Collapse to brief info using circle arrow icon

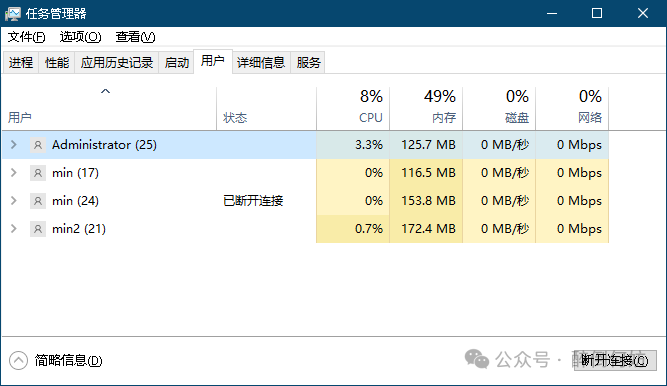(18, 360)
